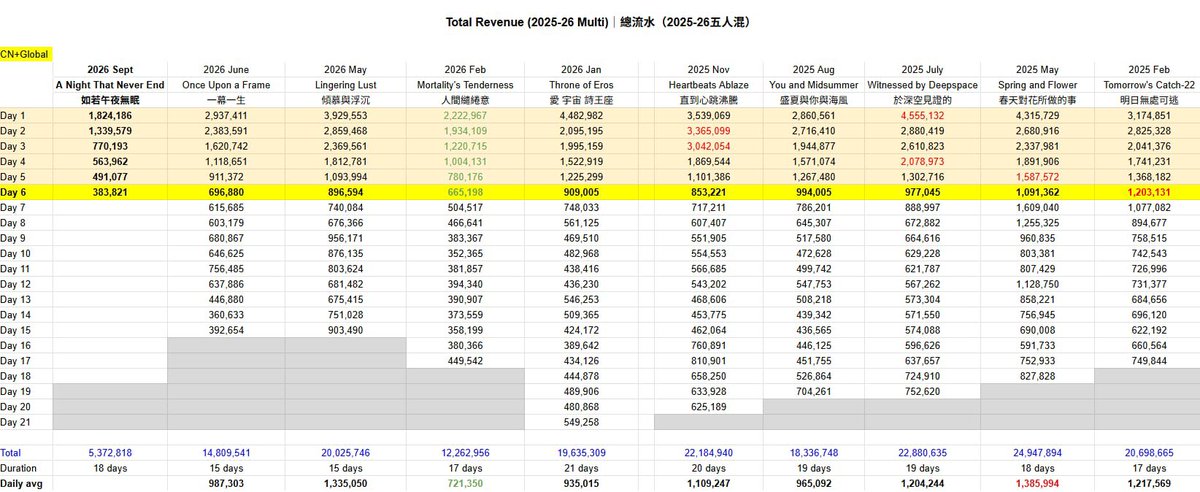
Task: Click the 'Duration' row label
Action: (19, 467)
